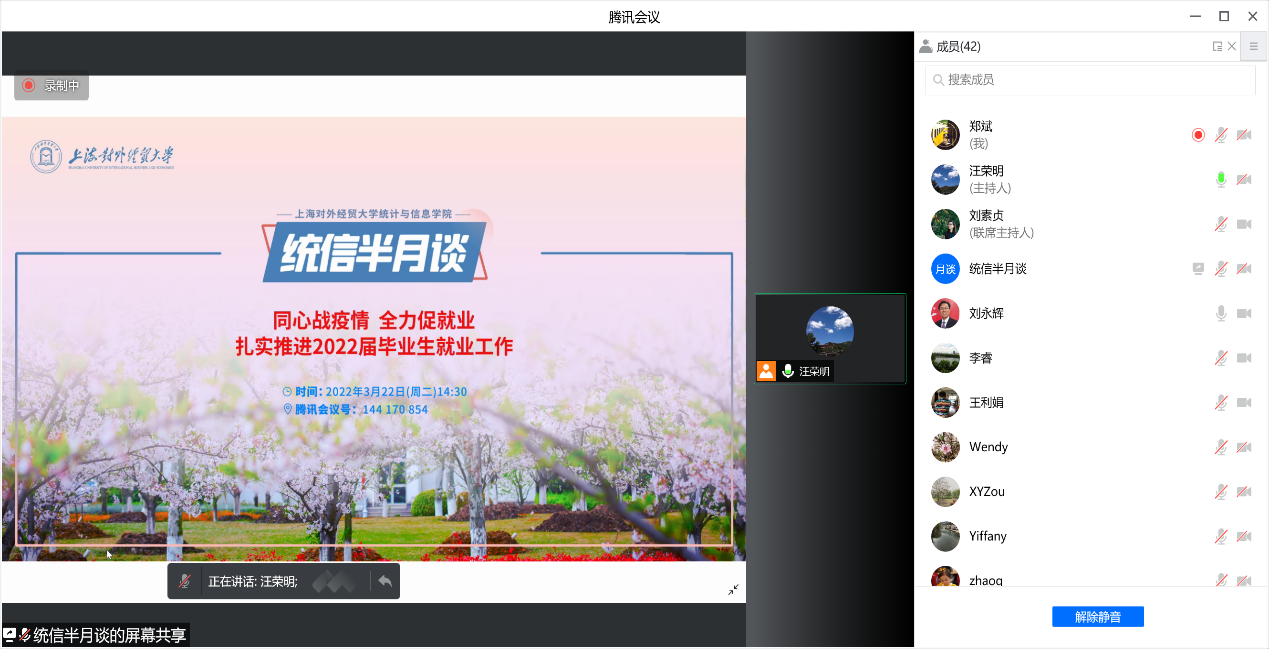Click the green microphone icon for 汪荣明

tap(1221, 179)
